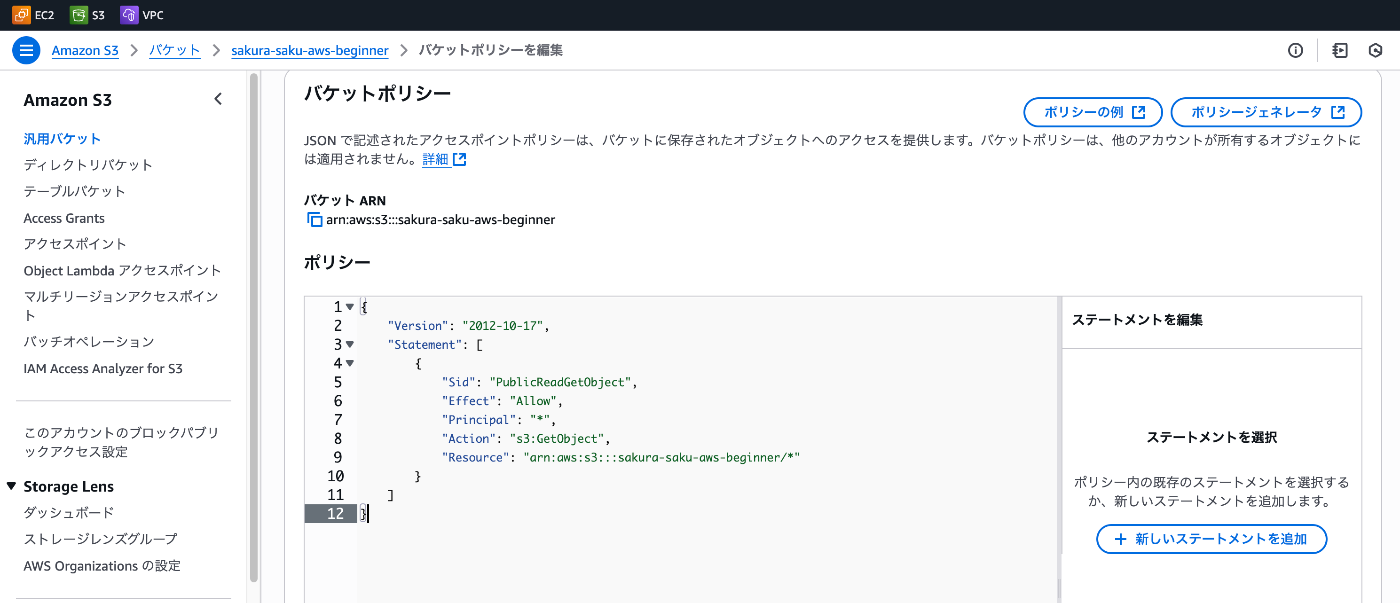Open ポリシージェネレータ
This screenshot has height=603, width=1400.
[1266, 112]
